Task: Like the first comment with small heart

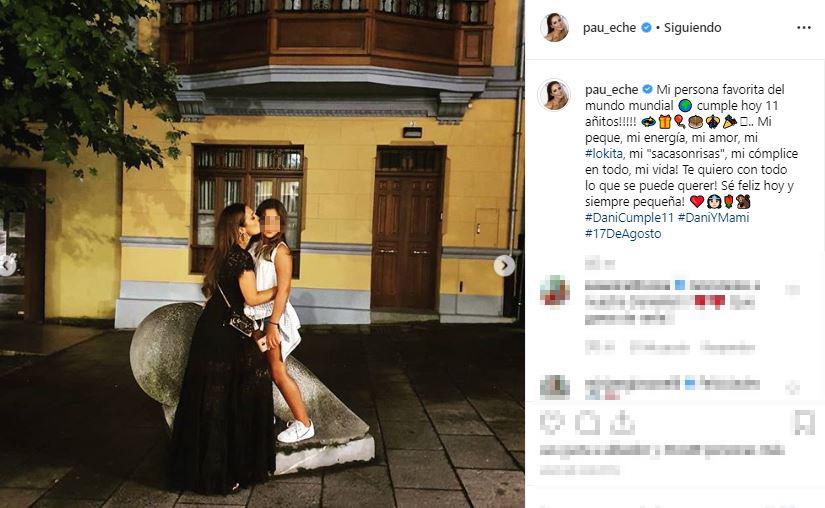Action: coord(792,289)
